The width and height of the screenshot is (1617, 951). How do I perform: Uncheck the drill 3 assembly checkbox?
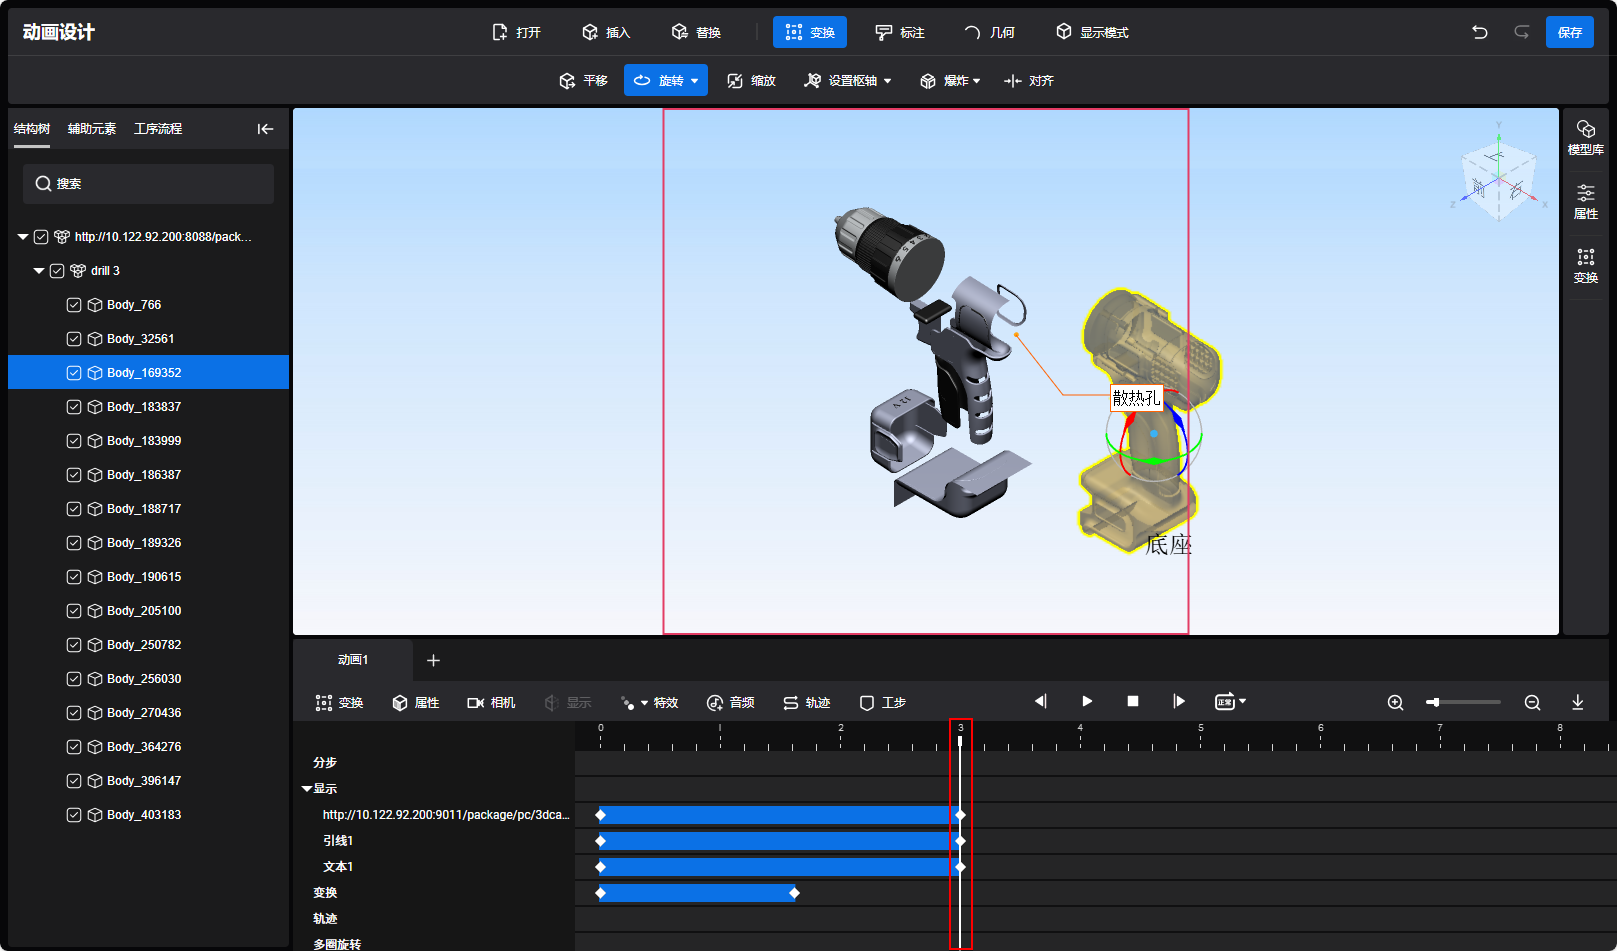pyautogui.click(x=57, y=271)
